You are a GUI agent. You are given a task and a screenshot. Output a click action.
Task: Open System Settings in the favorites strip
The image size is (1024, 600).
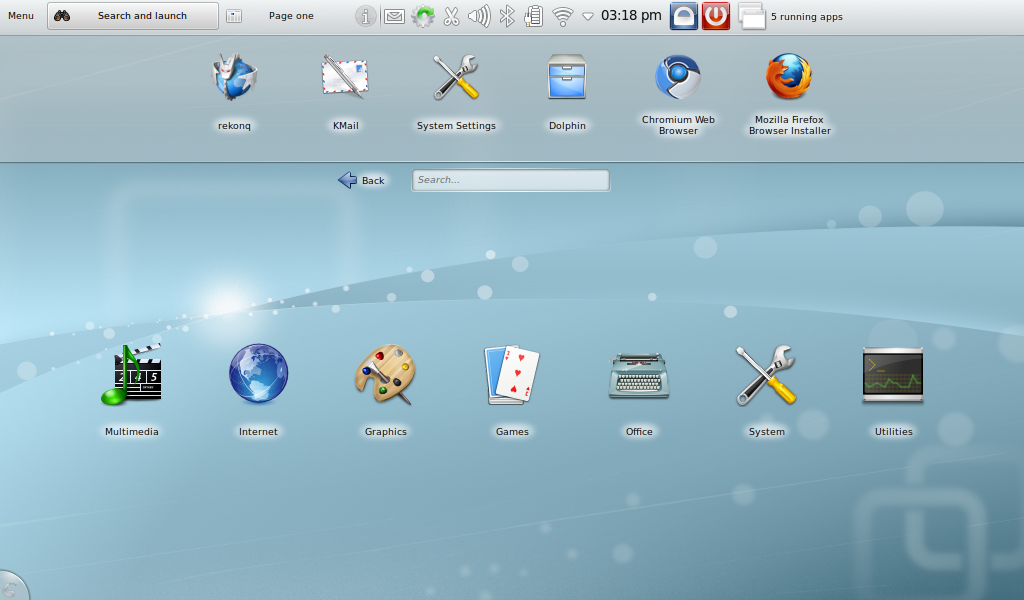click(456, 78)
